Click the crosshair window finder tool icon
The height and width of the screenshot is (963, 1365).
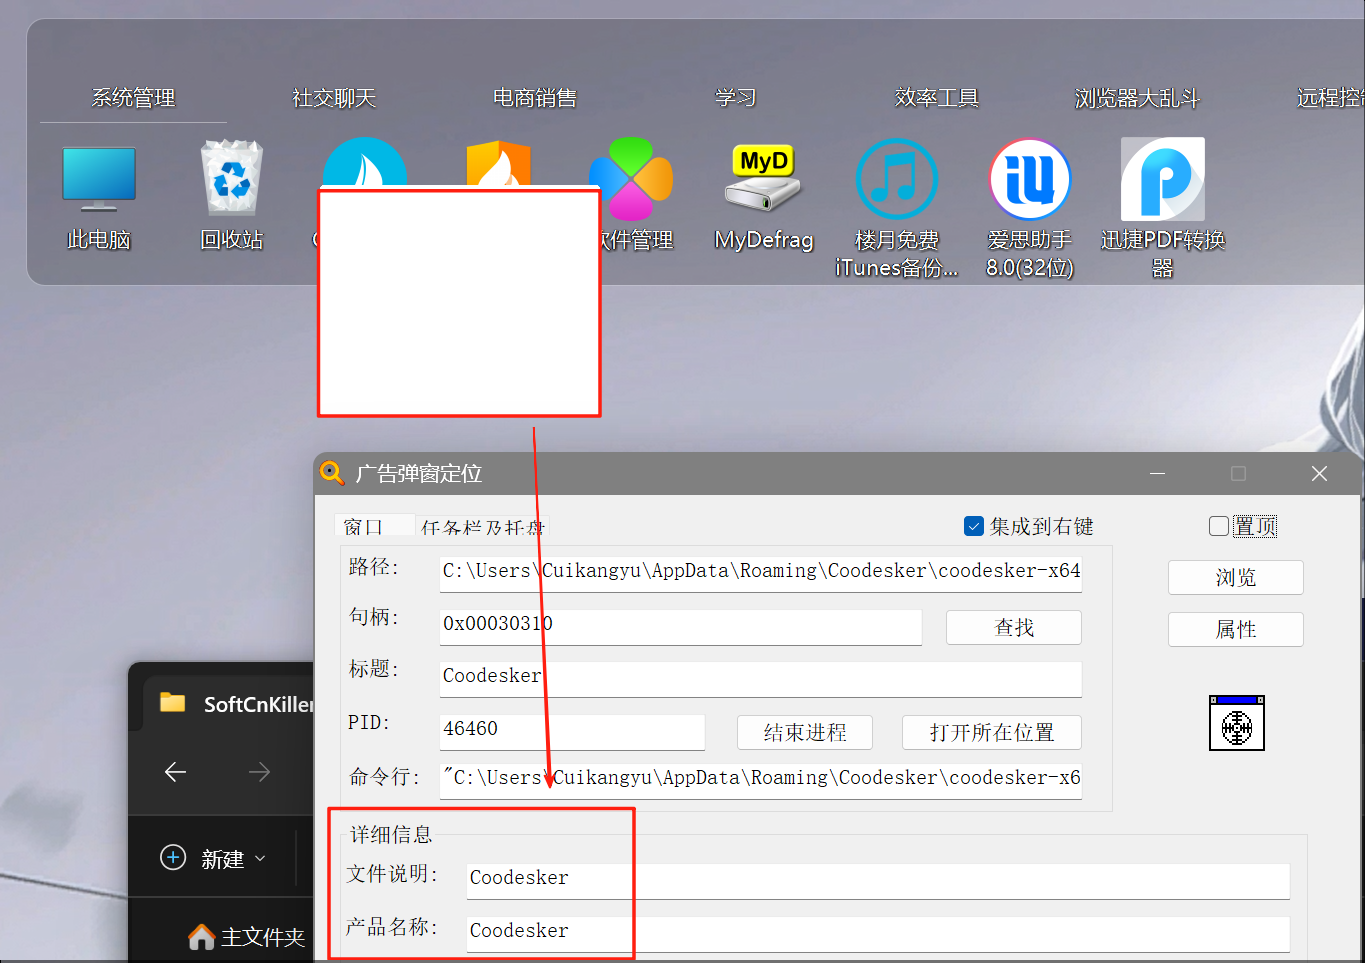click(x=1236, y=723)
